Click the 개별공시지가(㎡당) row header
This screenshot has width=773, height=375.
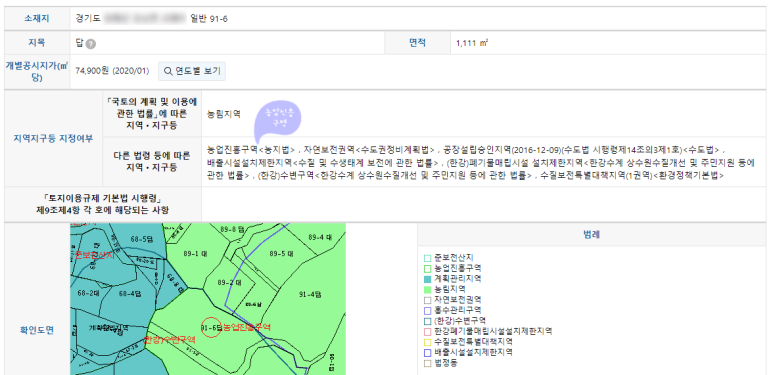click(36, 71)
